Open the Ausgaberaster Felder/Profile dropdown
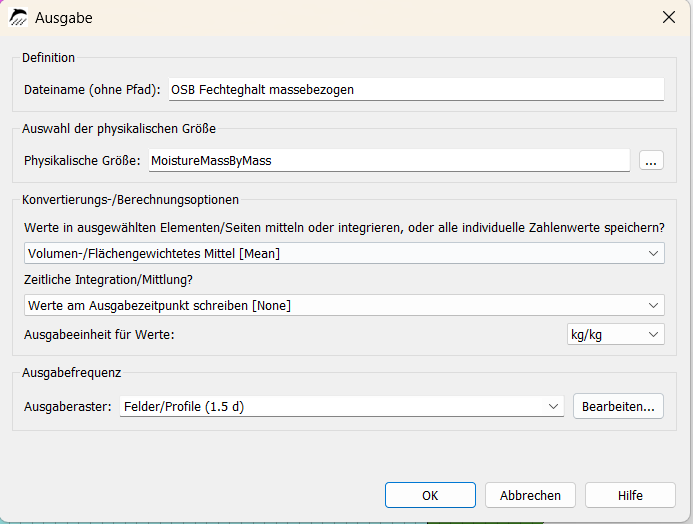 pos(341,406)
